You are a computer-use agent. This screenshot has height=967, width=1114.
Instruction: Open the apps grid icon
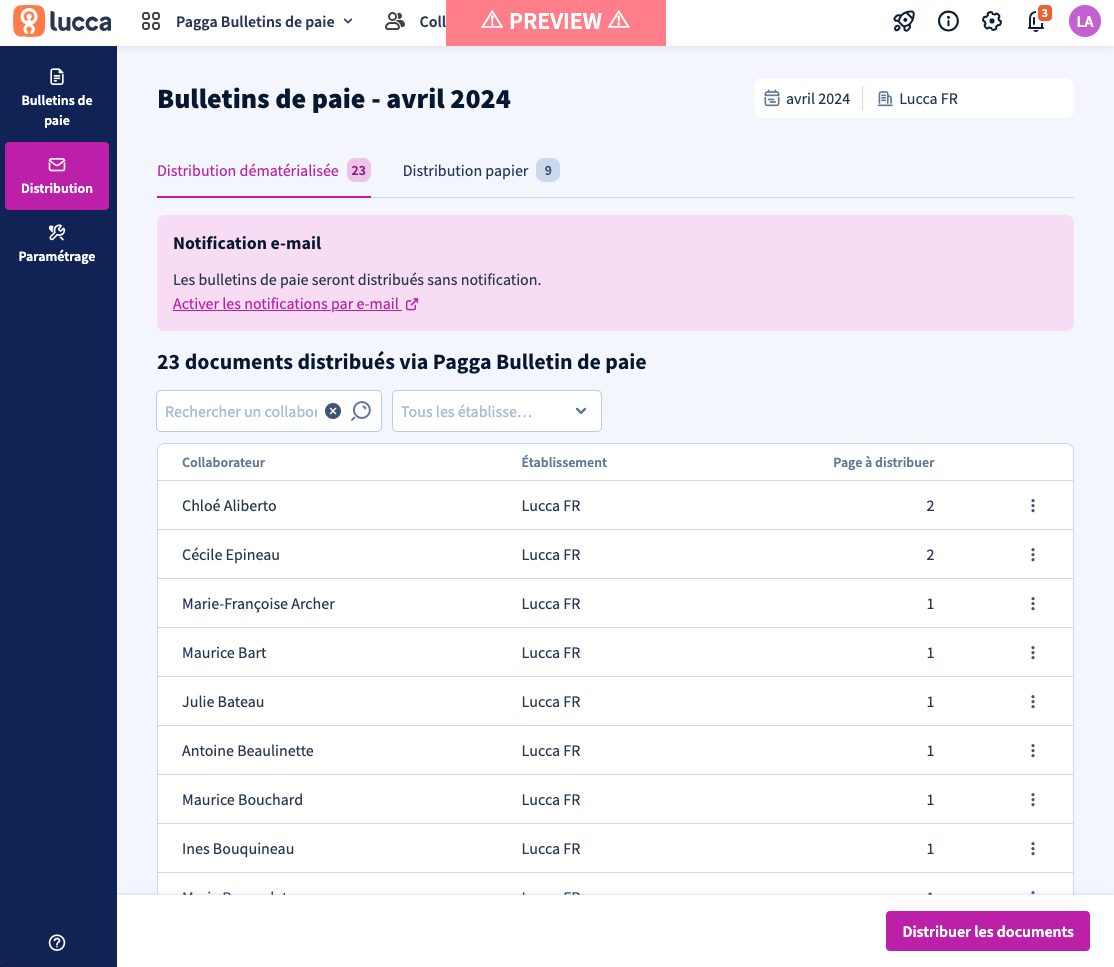[151, 21]
